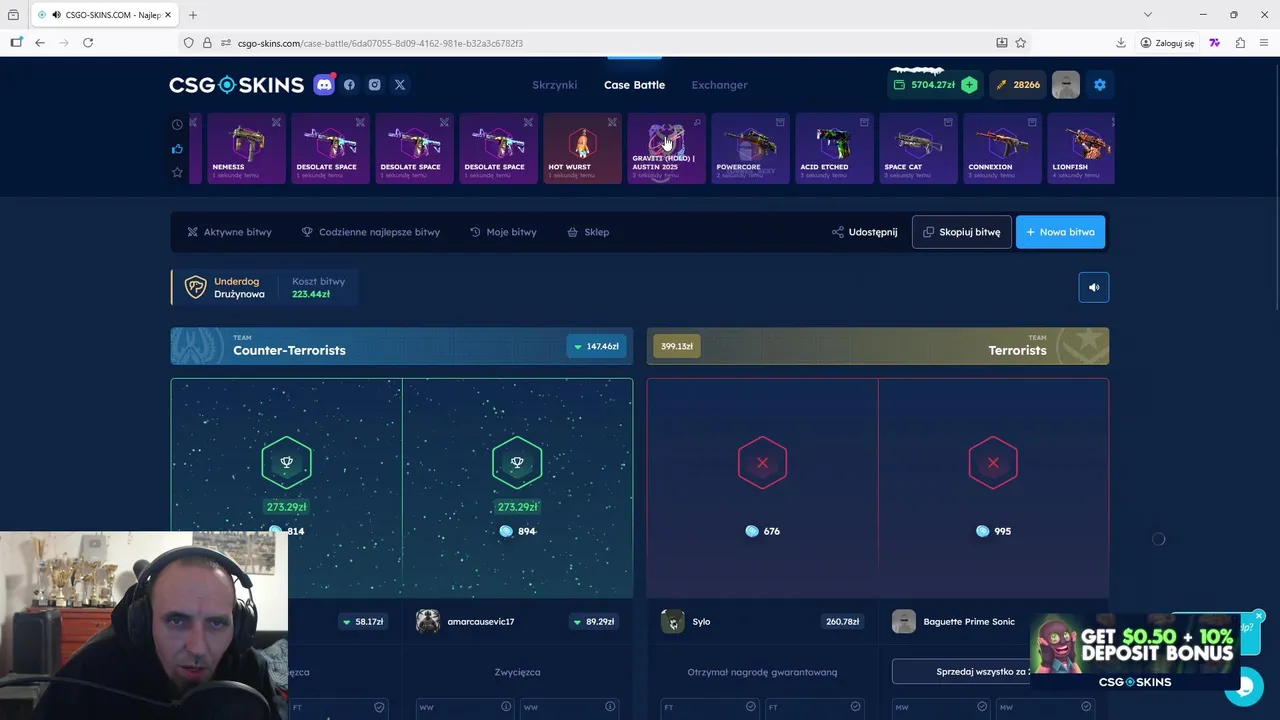Click the 147.46zł Counter-Terrorists value

(x=596, y=346)
